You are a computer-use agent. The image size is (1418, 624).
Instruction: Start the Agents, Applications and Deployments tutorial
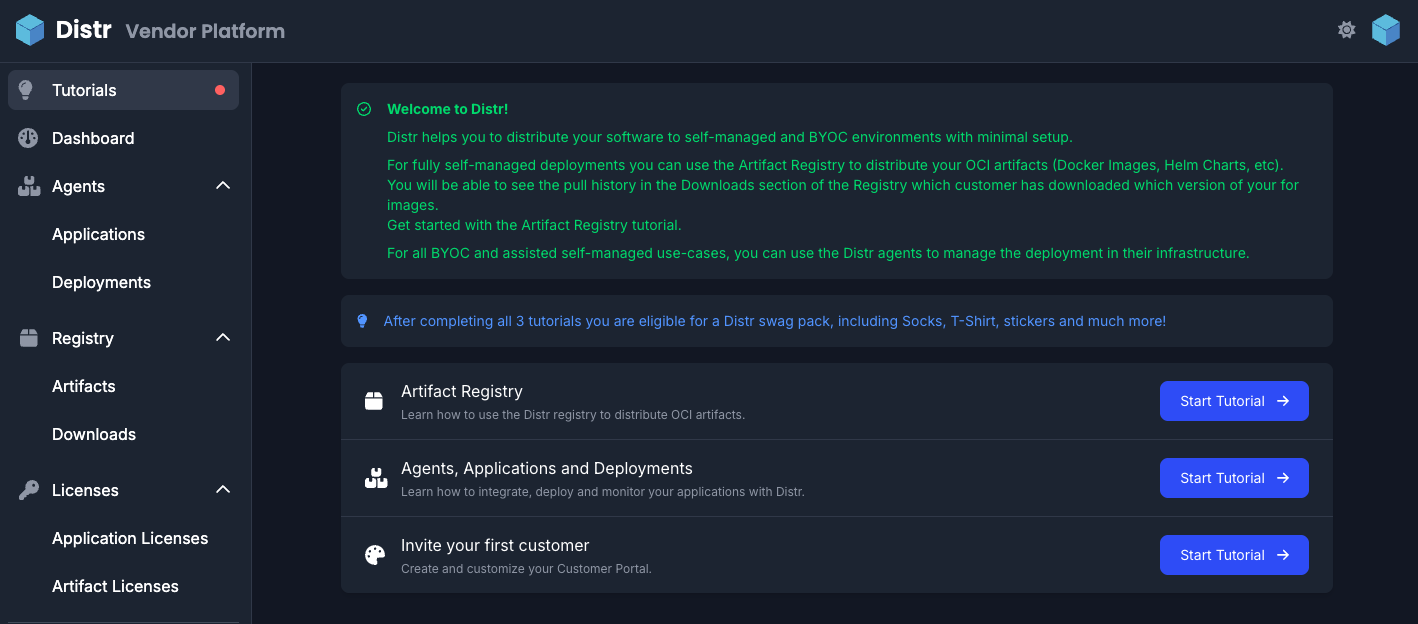coord(1234,478)
